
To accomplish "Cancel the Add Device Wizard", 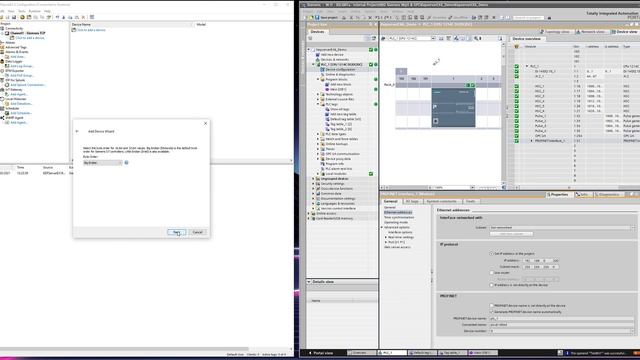I will pyautogui.click(x=198, y=232).
